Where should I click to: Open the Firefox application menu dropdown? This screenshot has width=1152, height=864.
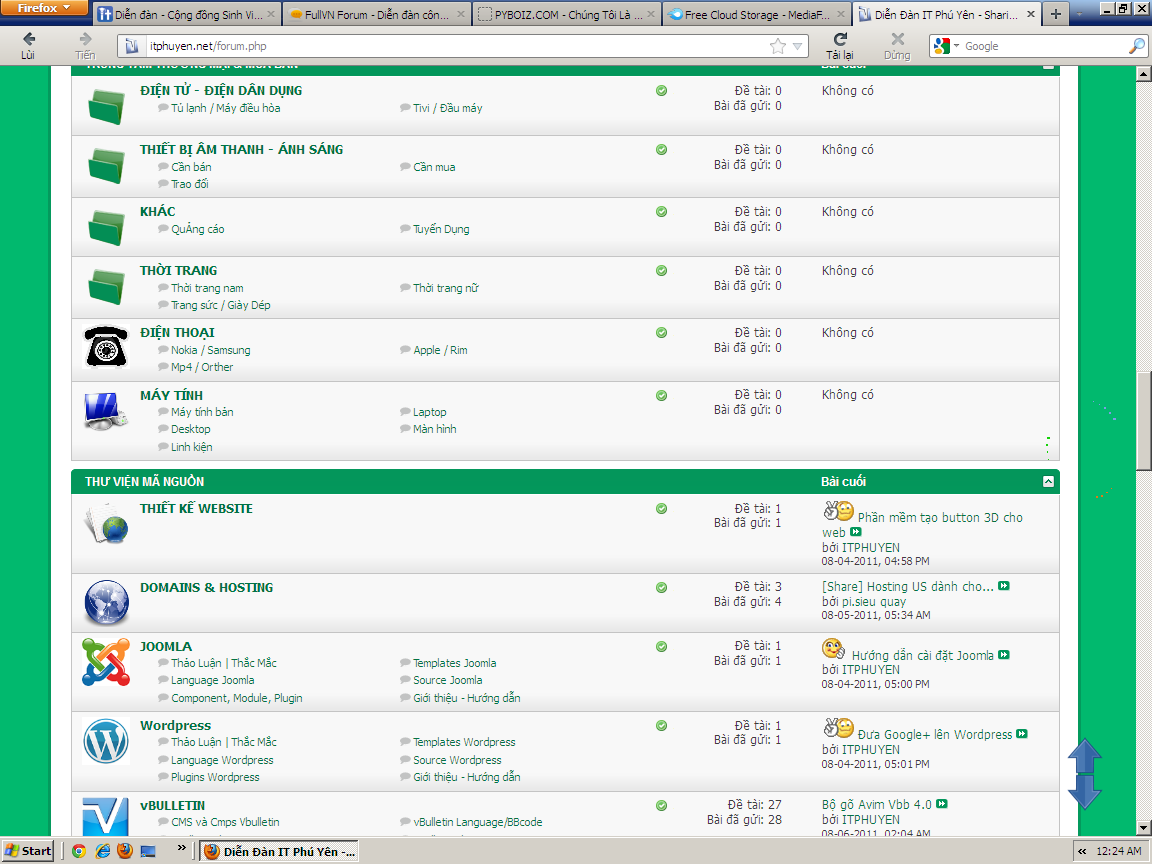coord(47,8)
